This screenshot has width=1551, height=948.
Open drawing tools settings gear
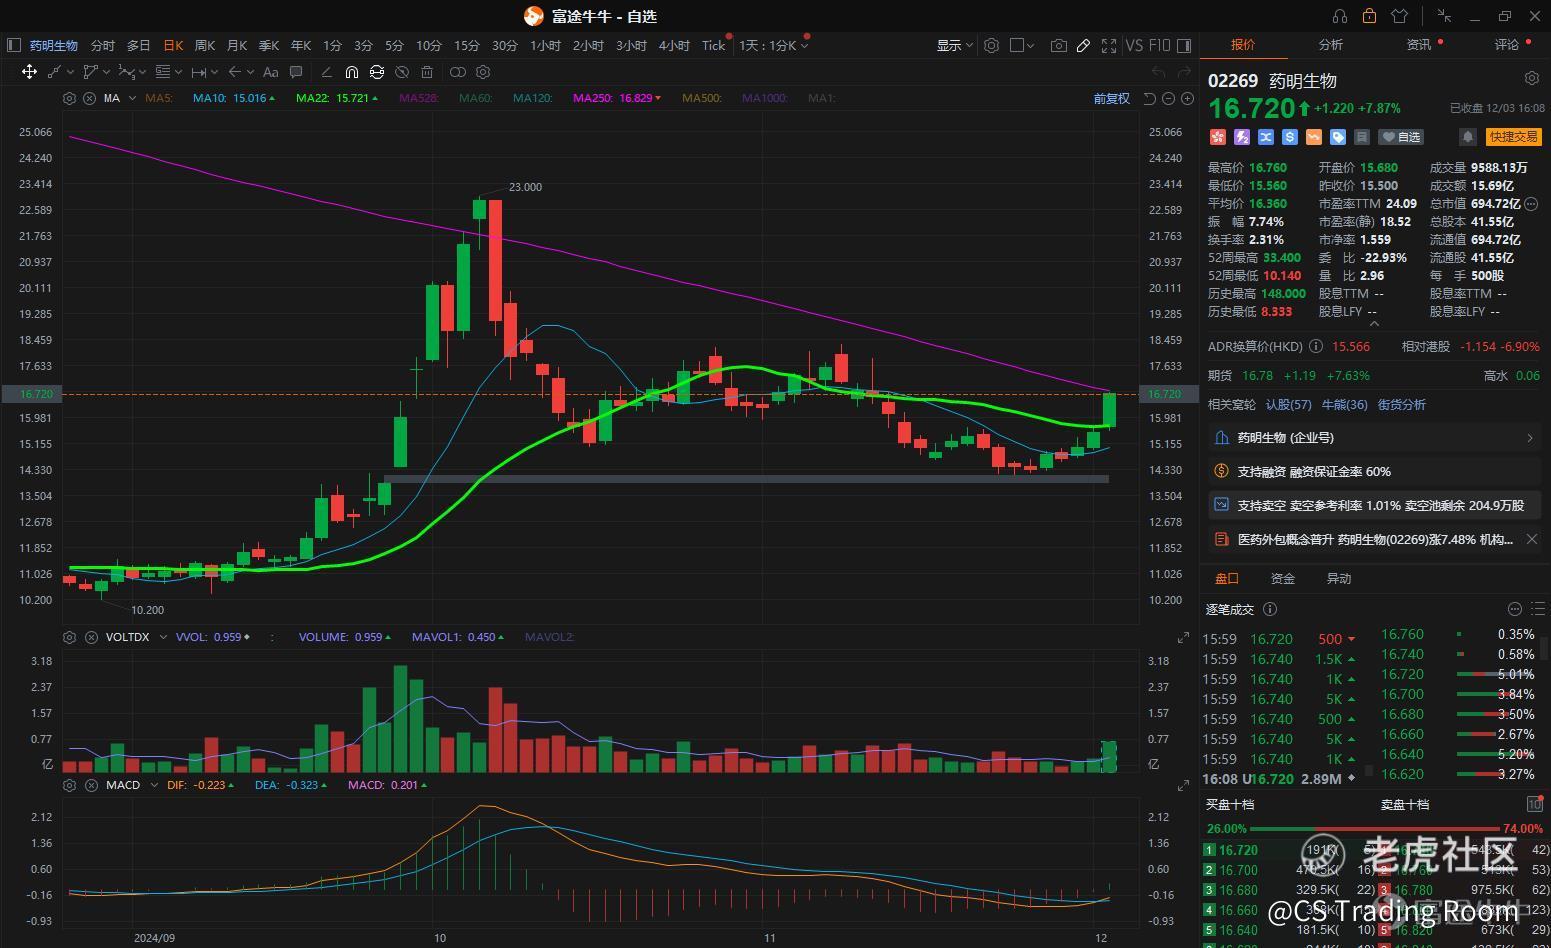[x=483, y=72]
